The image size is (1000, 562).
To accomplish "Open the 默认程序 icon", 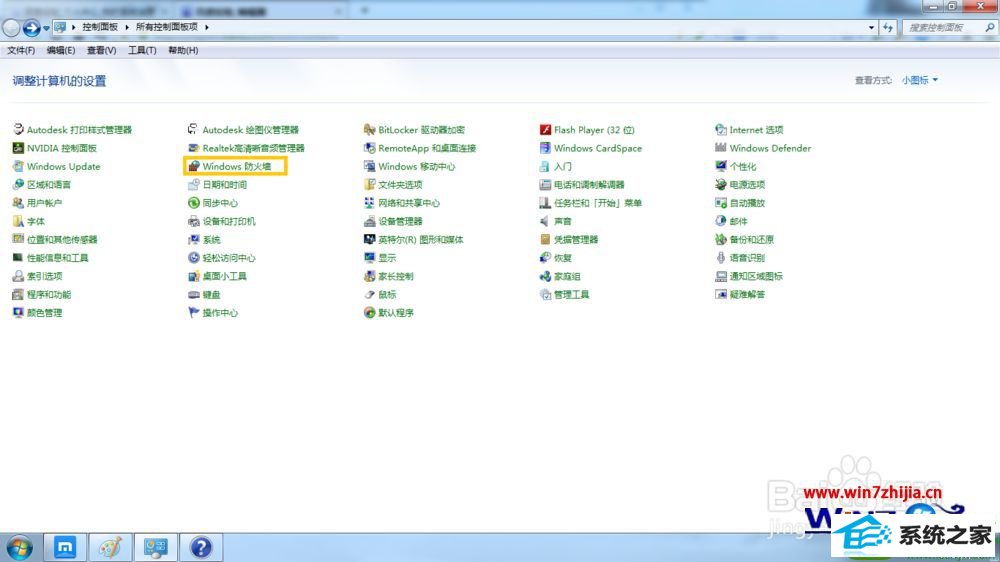I will 369,313.
